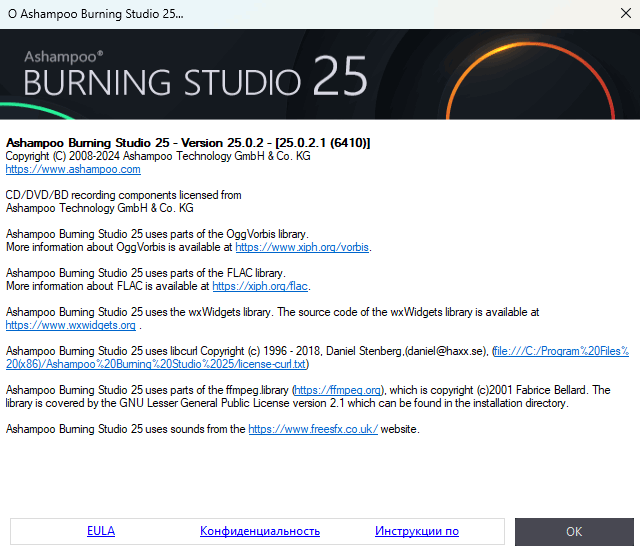Image resolution: width=640 pixels, height=554 pixels.
Task: Open the EULA link
Action: (101, 531)
